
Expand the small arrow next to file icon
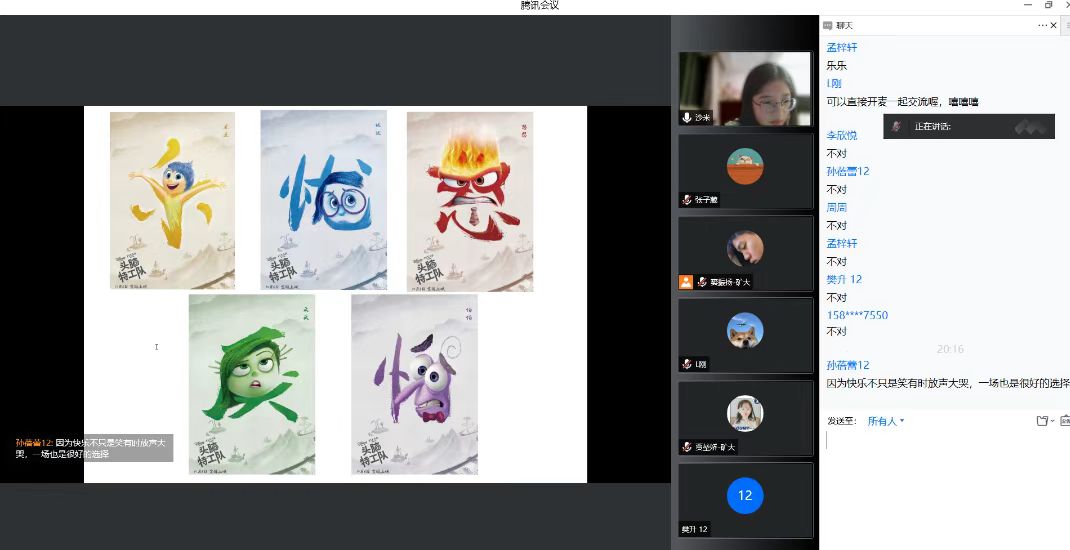point(1052,421)
